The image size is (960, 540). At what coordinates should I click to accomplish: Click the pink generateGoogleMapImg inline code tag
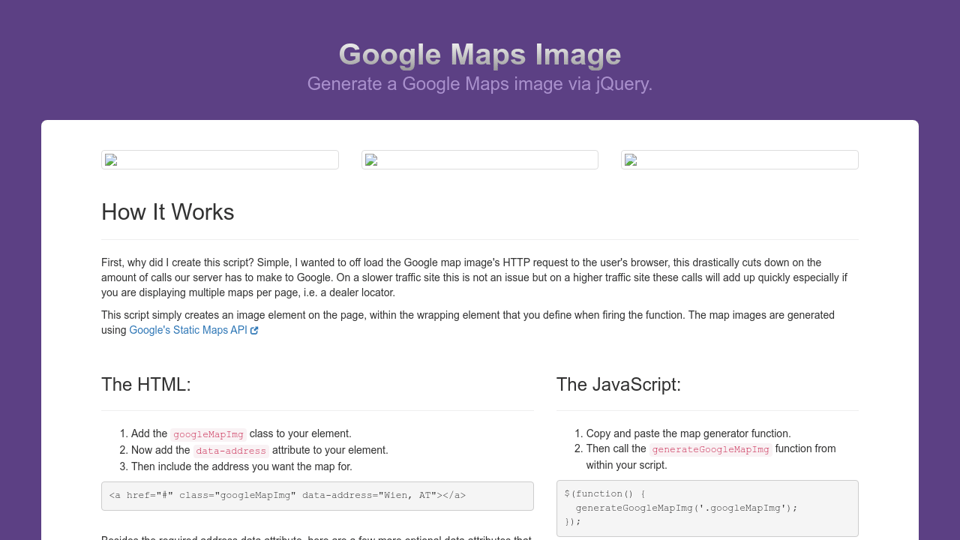(710, 450)
